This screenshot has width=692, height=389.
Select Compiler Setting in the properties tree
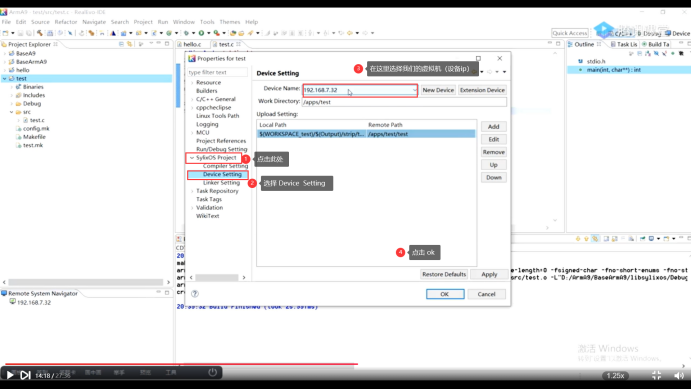click(225, 166)
